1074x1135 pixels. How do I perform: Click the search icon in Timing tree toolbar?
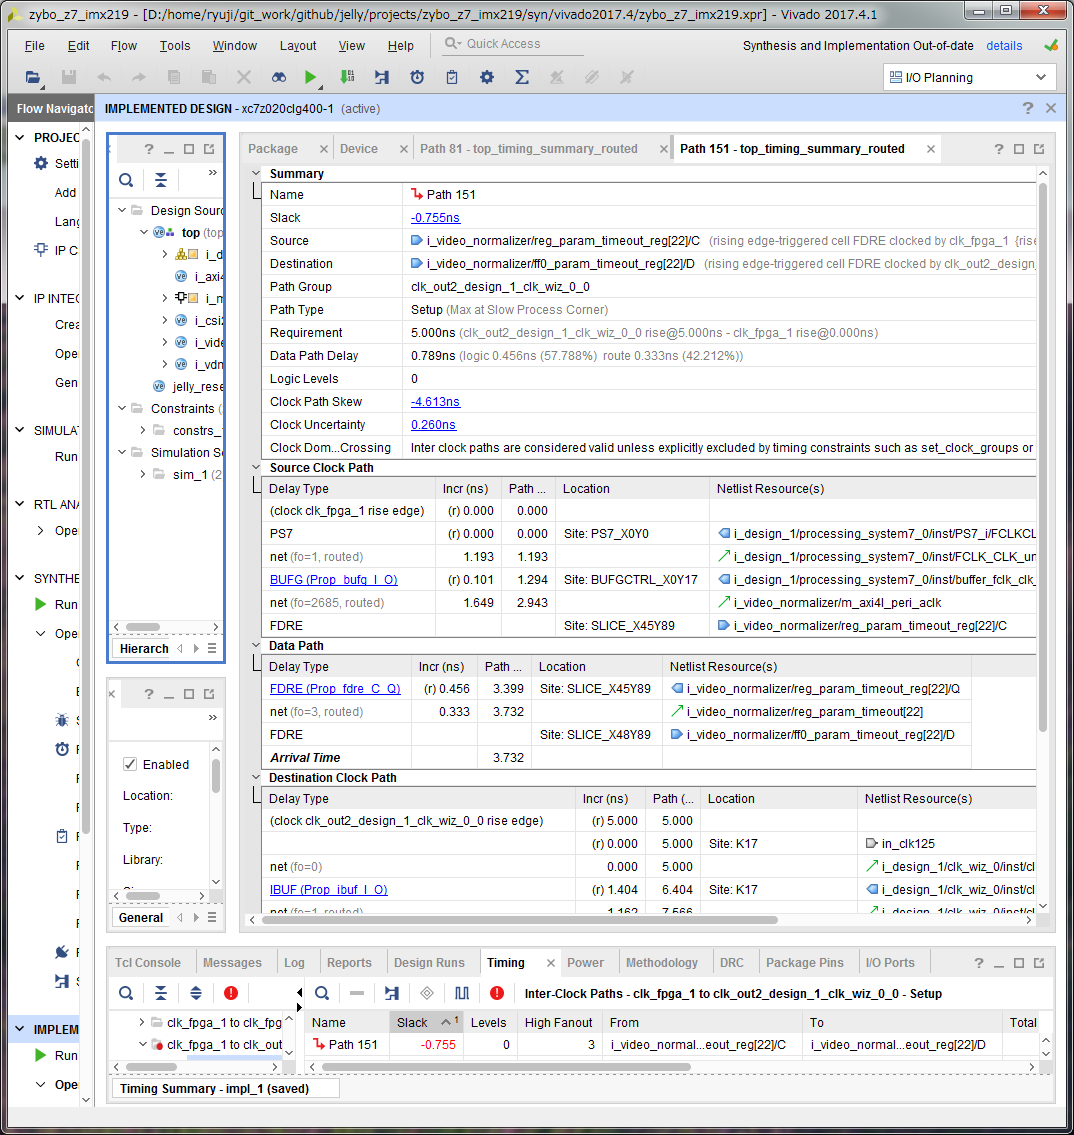[x=126, y=993]
